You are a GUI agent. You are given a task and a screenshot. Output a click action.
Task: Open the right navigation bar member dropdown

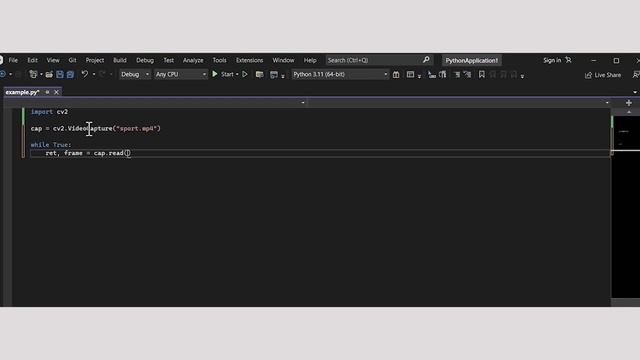pyautogui.click(x=607, y=103)
